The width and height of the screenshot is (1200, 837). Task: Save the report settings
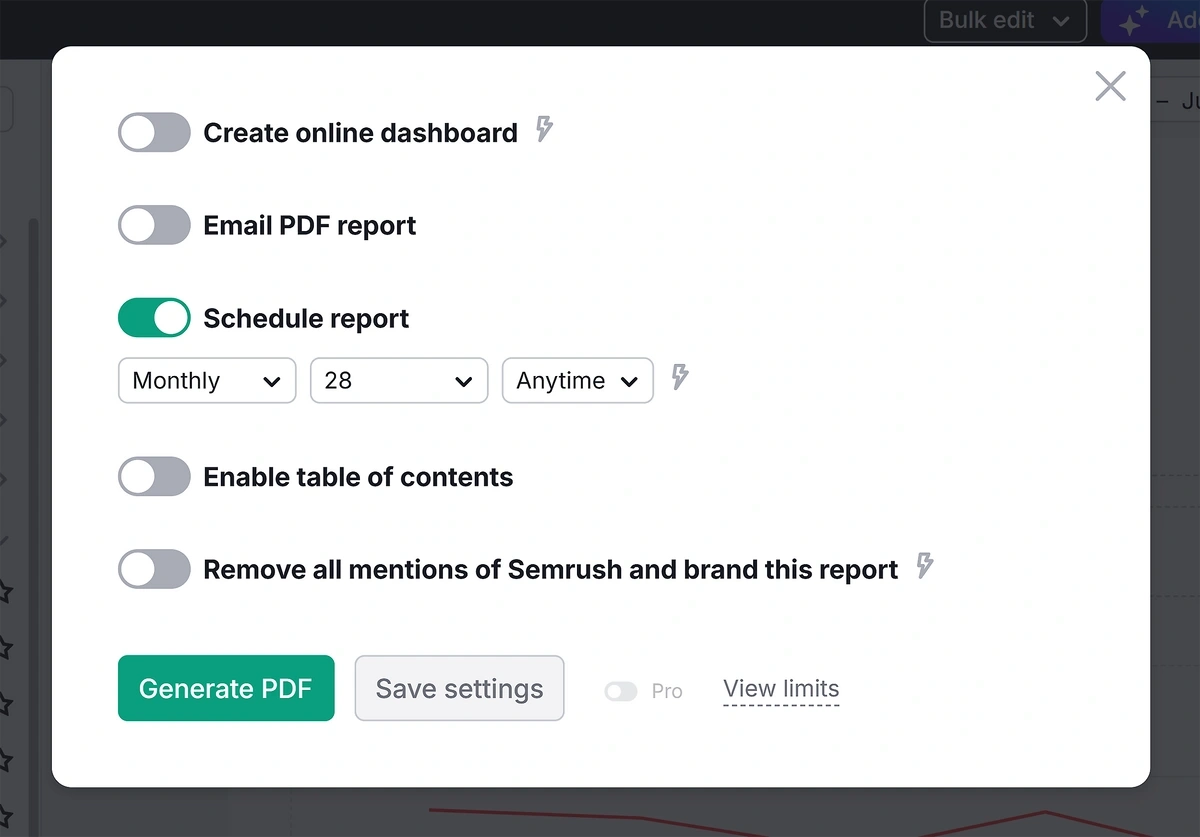[x=459, y=688]
